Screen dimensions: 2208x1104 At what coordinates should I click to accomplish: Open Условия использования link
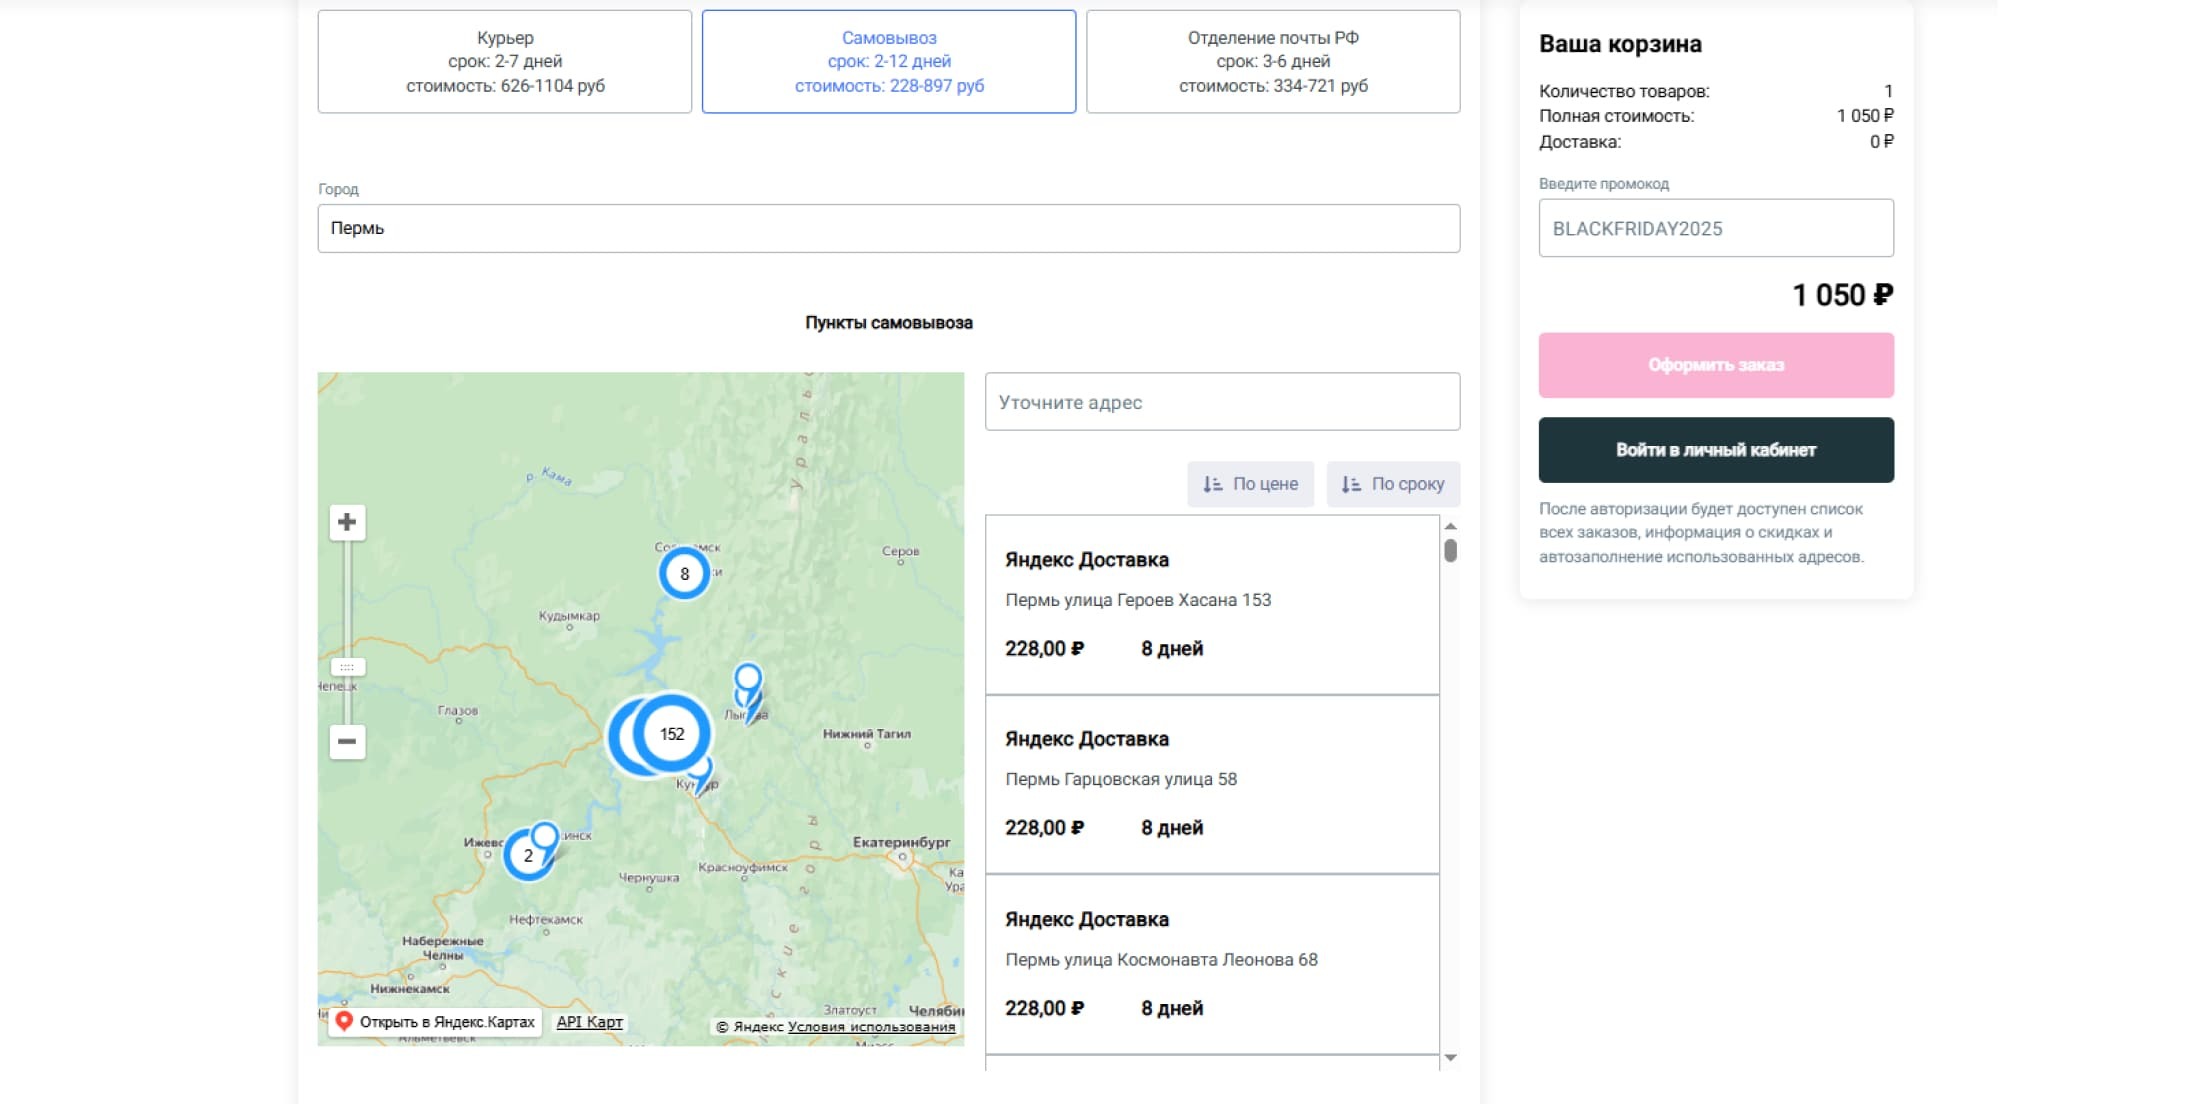pyautogui.click(x=871, y=1027)
